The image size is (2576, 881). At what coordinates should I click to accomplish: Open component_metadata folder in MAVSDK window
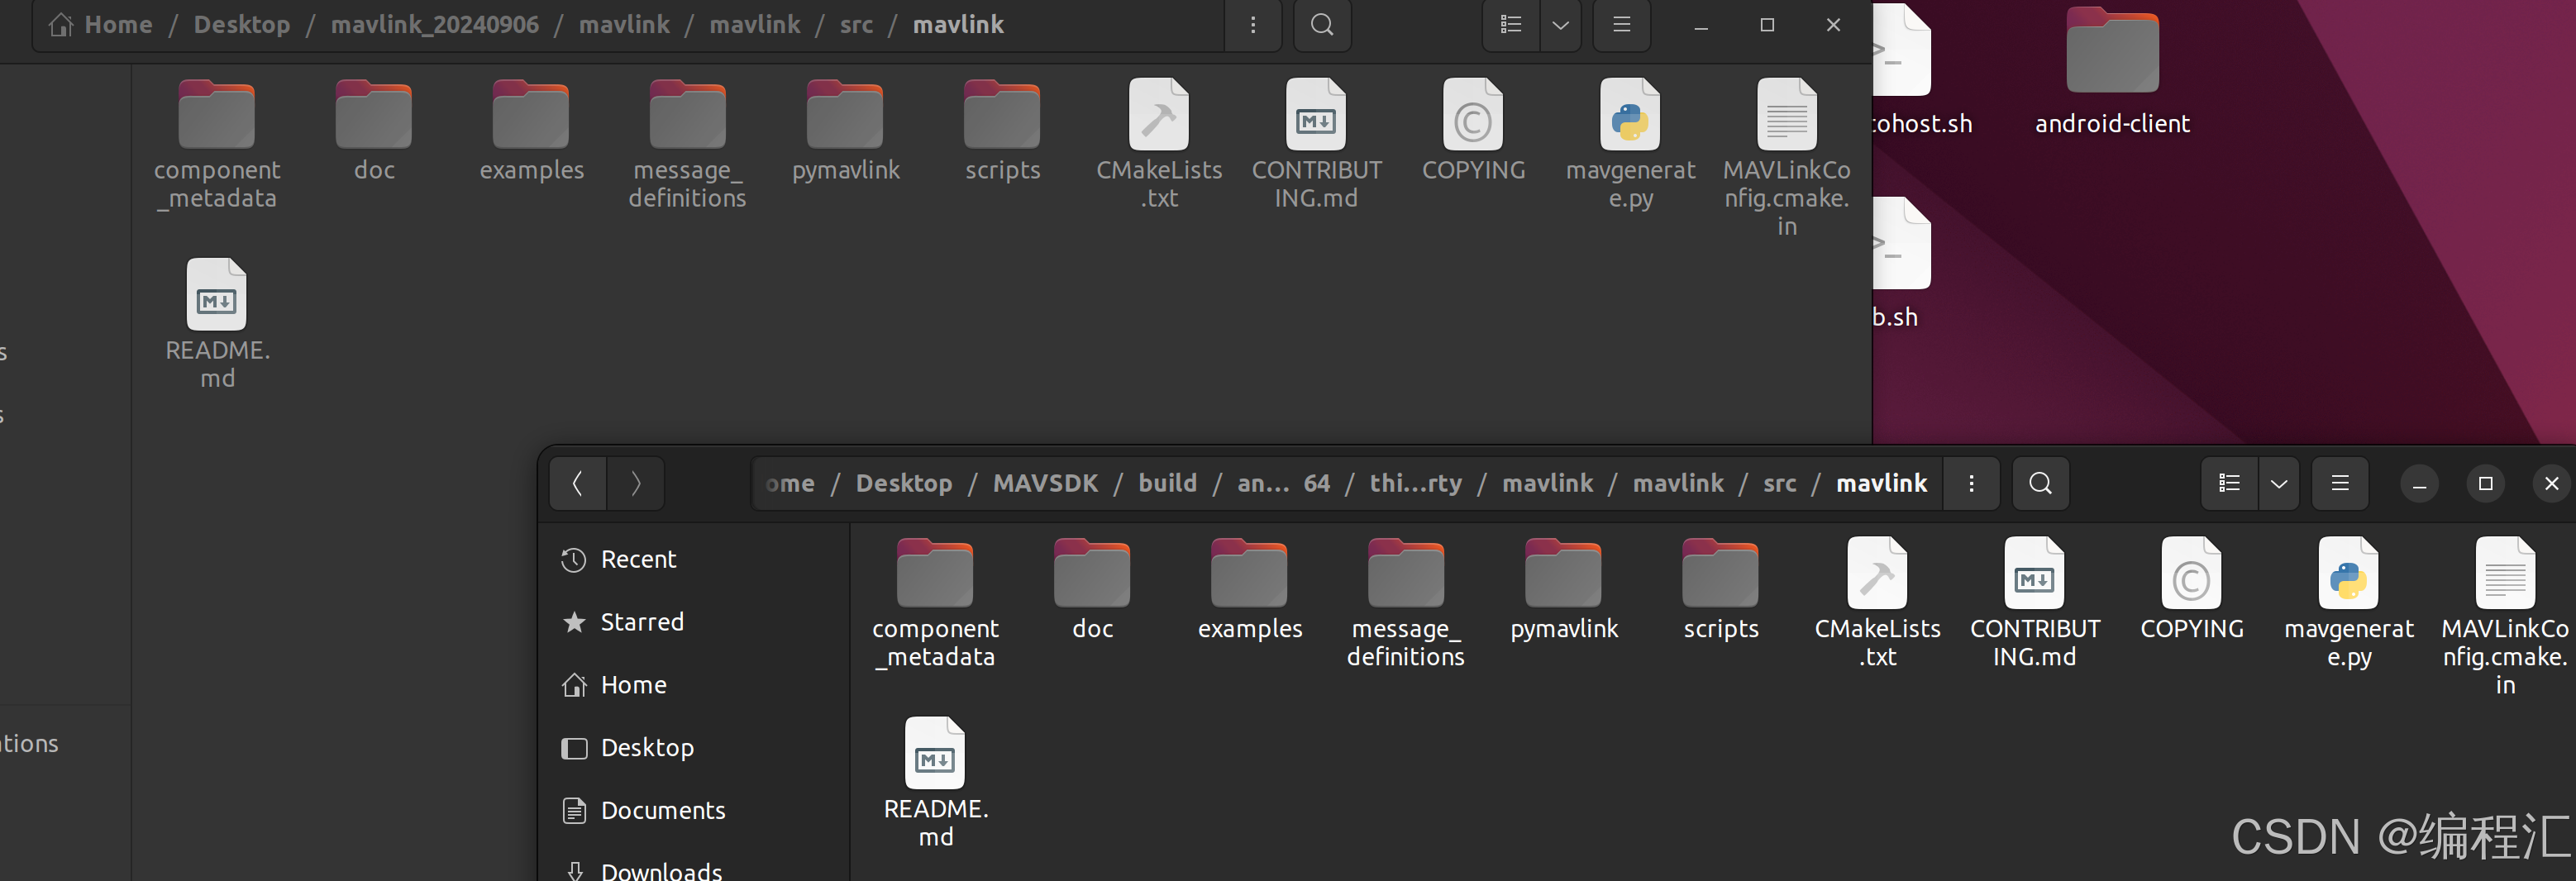pos(935,602)
